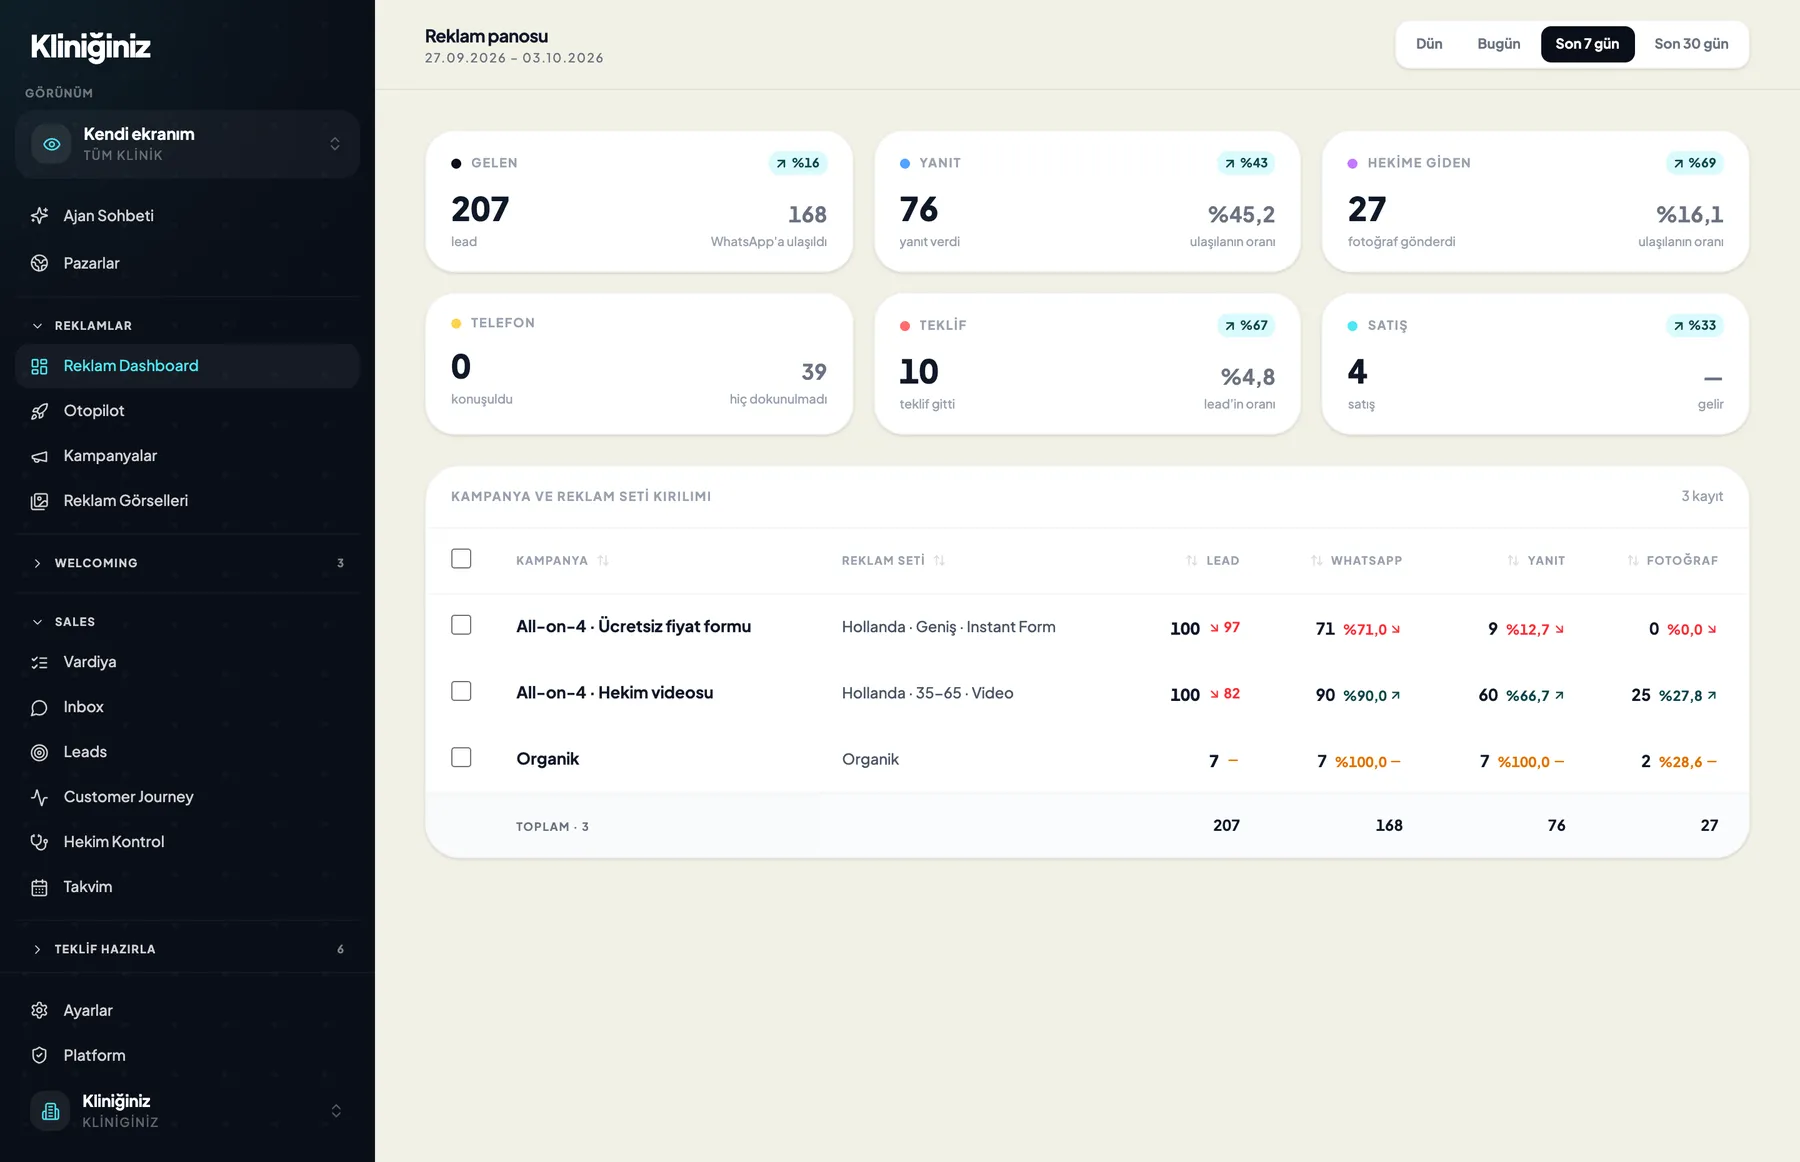Open the Takvim calendar icon
1800x1162 pixels.
click(39, 887)
